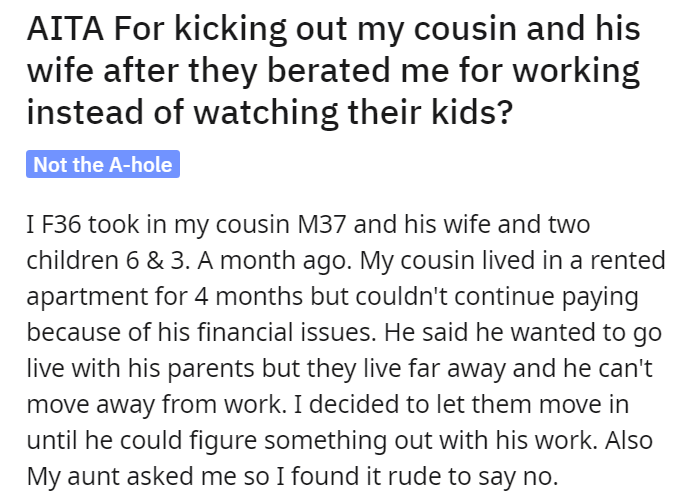690x501 pixels.
Task: Click 'move away from work' sentence start
Action: click(x=156, y=404)
